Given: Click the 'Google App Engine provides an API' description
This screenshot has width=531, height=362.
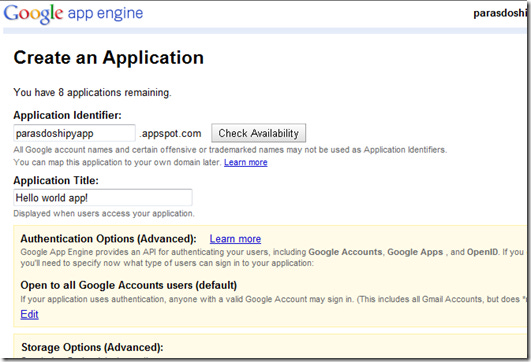Looking at the screenshot, I should click(x=272, y=257).
